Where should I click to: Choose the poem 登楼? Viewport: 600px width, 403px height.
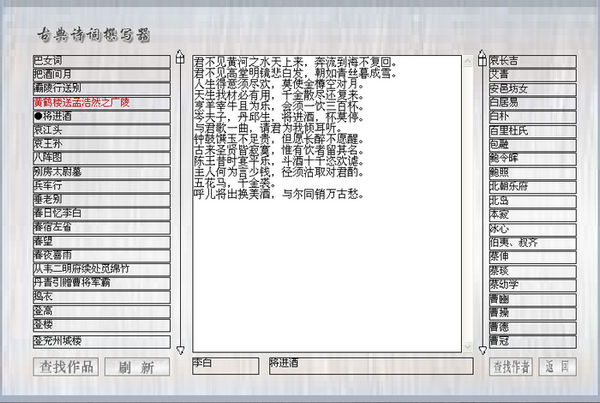pyautogui.click(x=102, y=325)
